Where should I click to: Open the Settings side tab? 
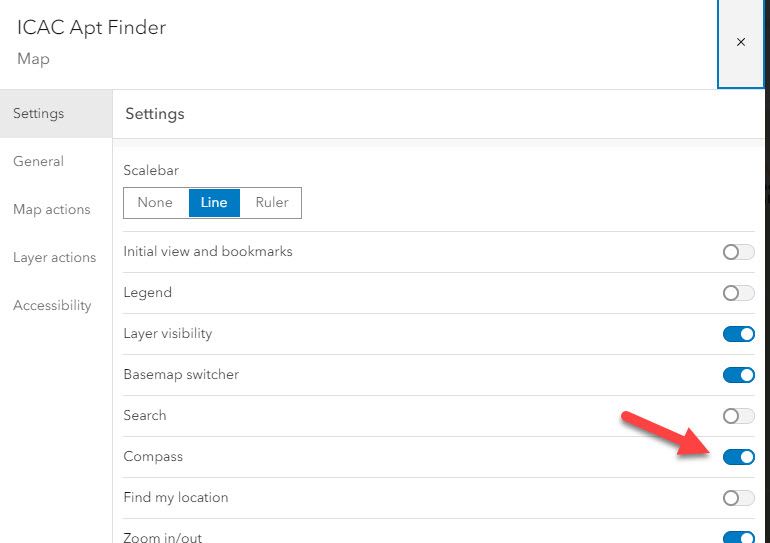(39, 113)
